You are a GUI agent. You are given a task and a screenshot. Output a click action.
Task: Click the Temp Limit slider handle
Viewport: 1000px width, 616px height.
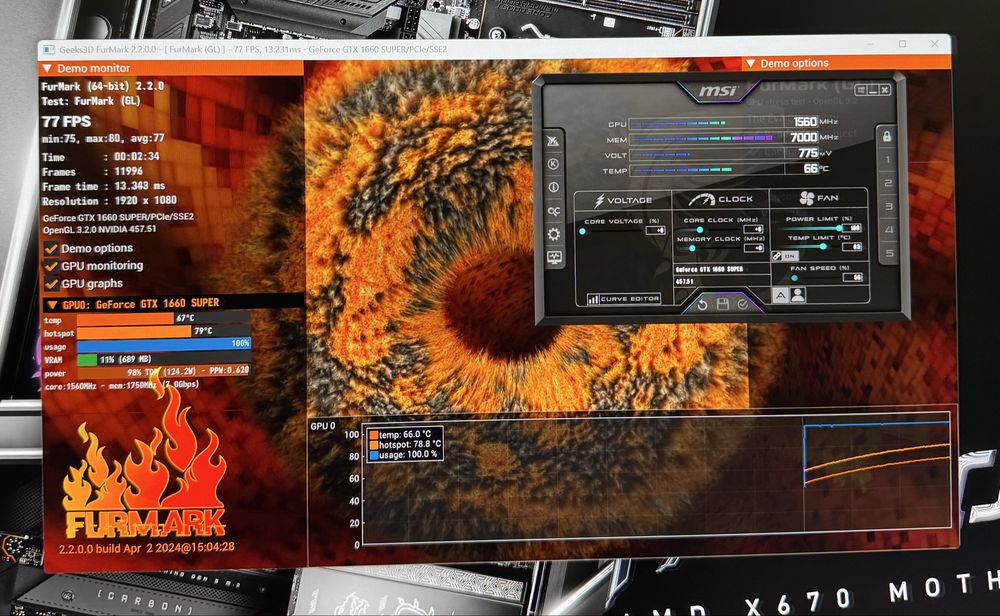[x=823, y=246]
